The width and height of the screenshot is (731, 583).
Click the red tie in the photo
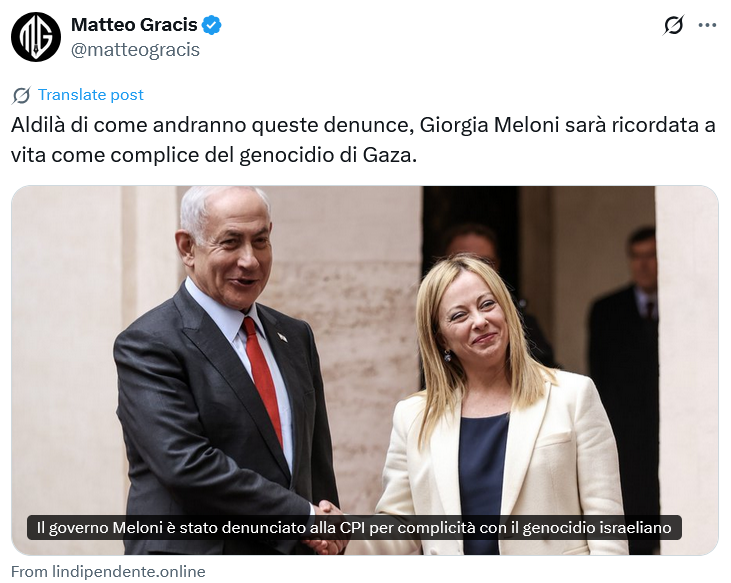coord(262,377)
